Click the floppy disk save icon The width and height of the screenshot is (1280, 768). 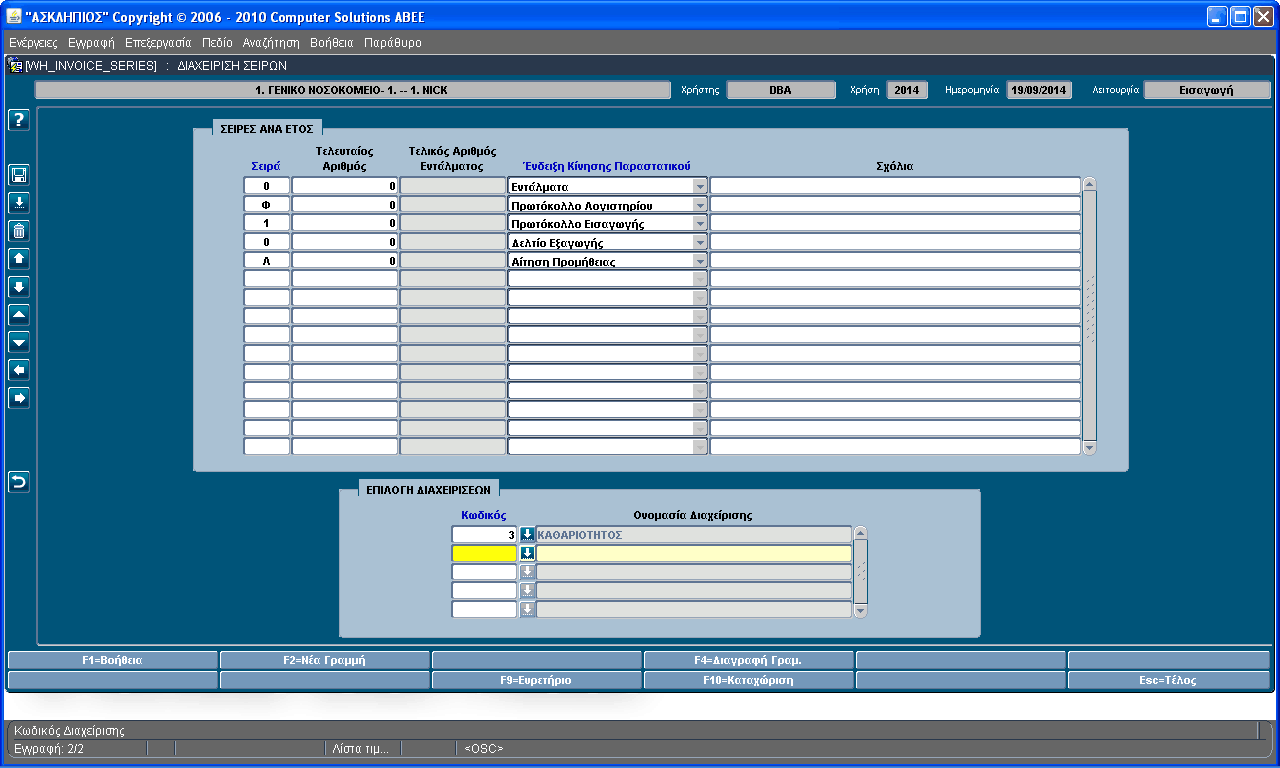(19, 175)
